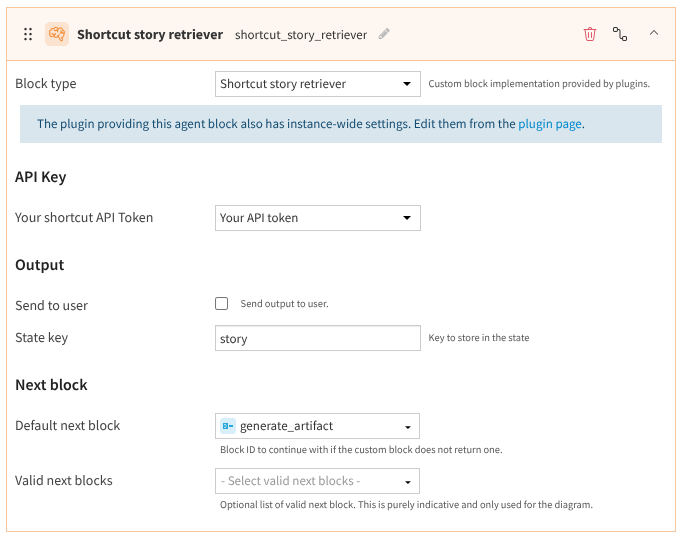This screenshot has width=684, height=540.
Task: Click the shortcut_story_retriever block ID text
Action: coord(300,35)
